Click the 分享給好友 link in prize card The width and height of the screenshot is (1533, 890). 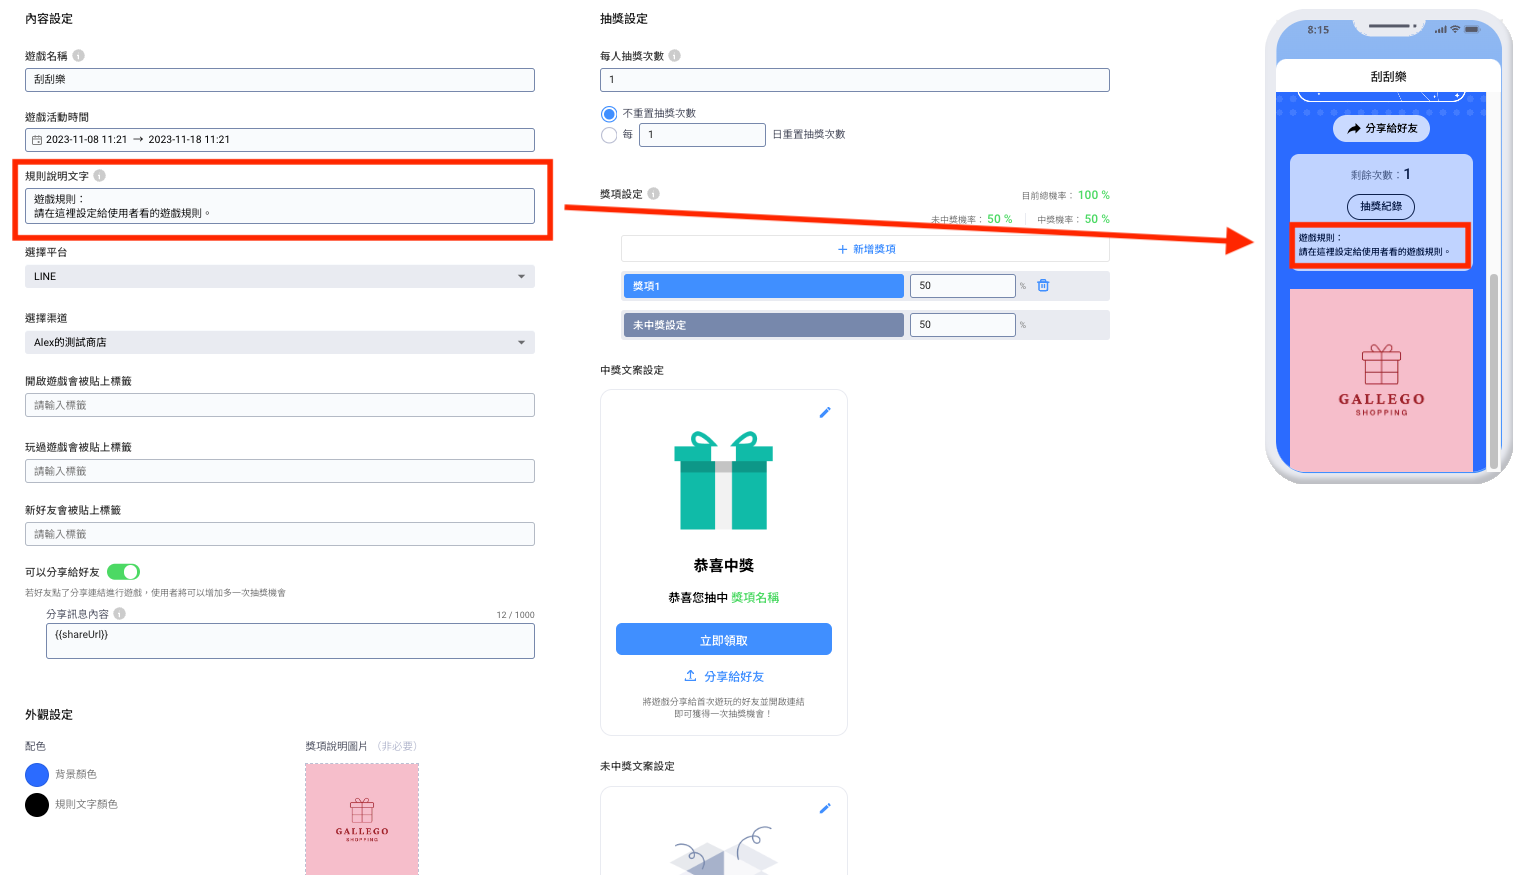point(724,677)
